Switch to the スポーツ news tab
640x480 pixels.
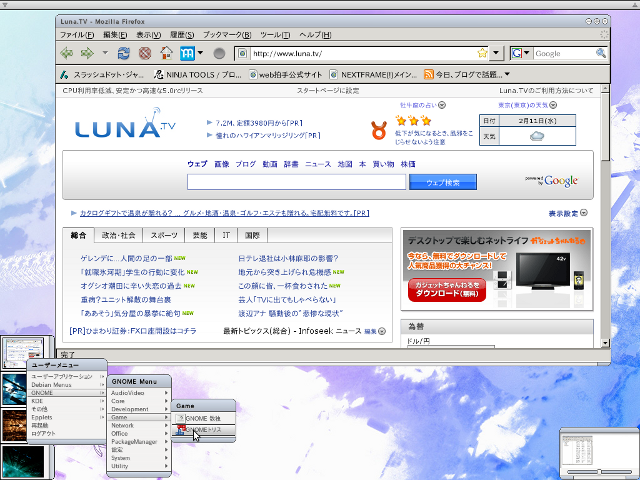(x=164, y=235)
